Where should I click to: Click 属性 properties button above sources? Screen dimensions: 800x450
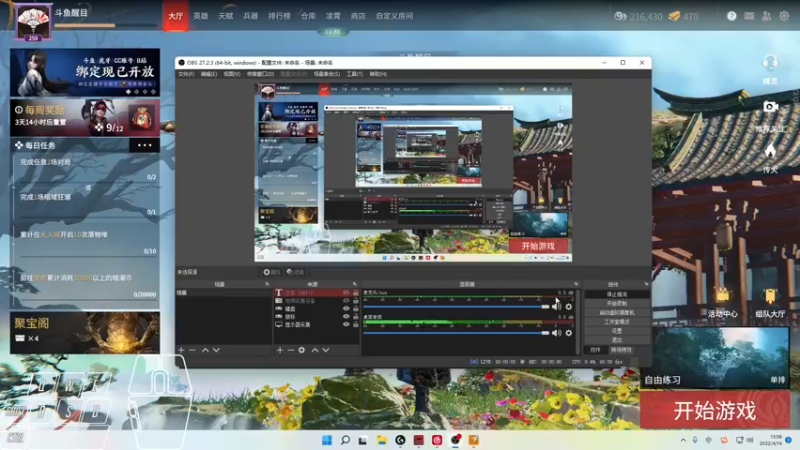tap(271, 272)
